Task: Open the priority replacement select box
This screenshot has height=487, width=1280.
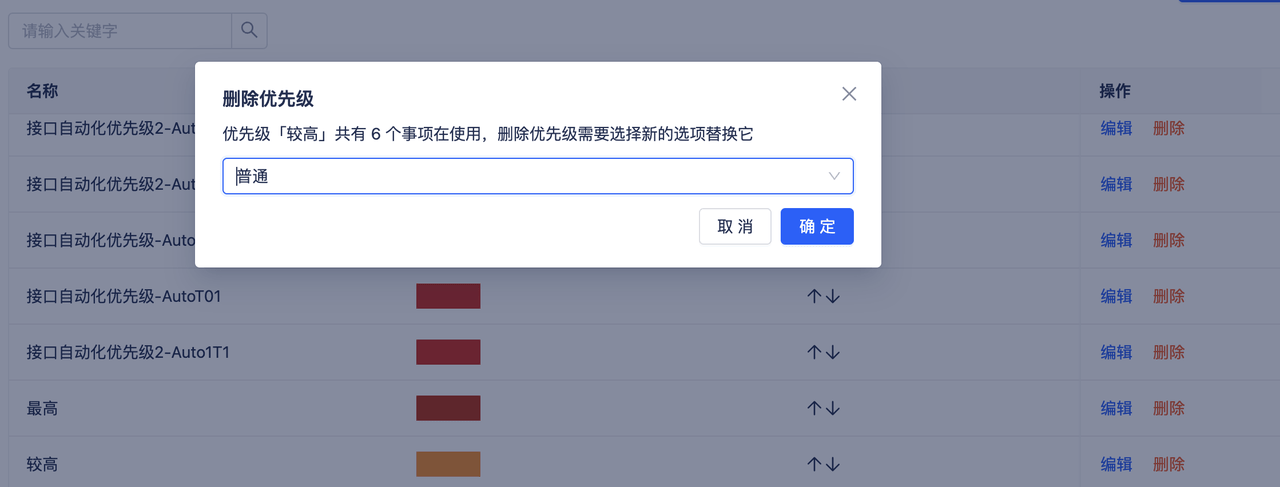Action: coord(538,176)
